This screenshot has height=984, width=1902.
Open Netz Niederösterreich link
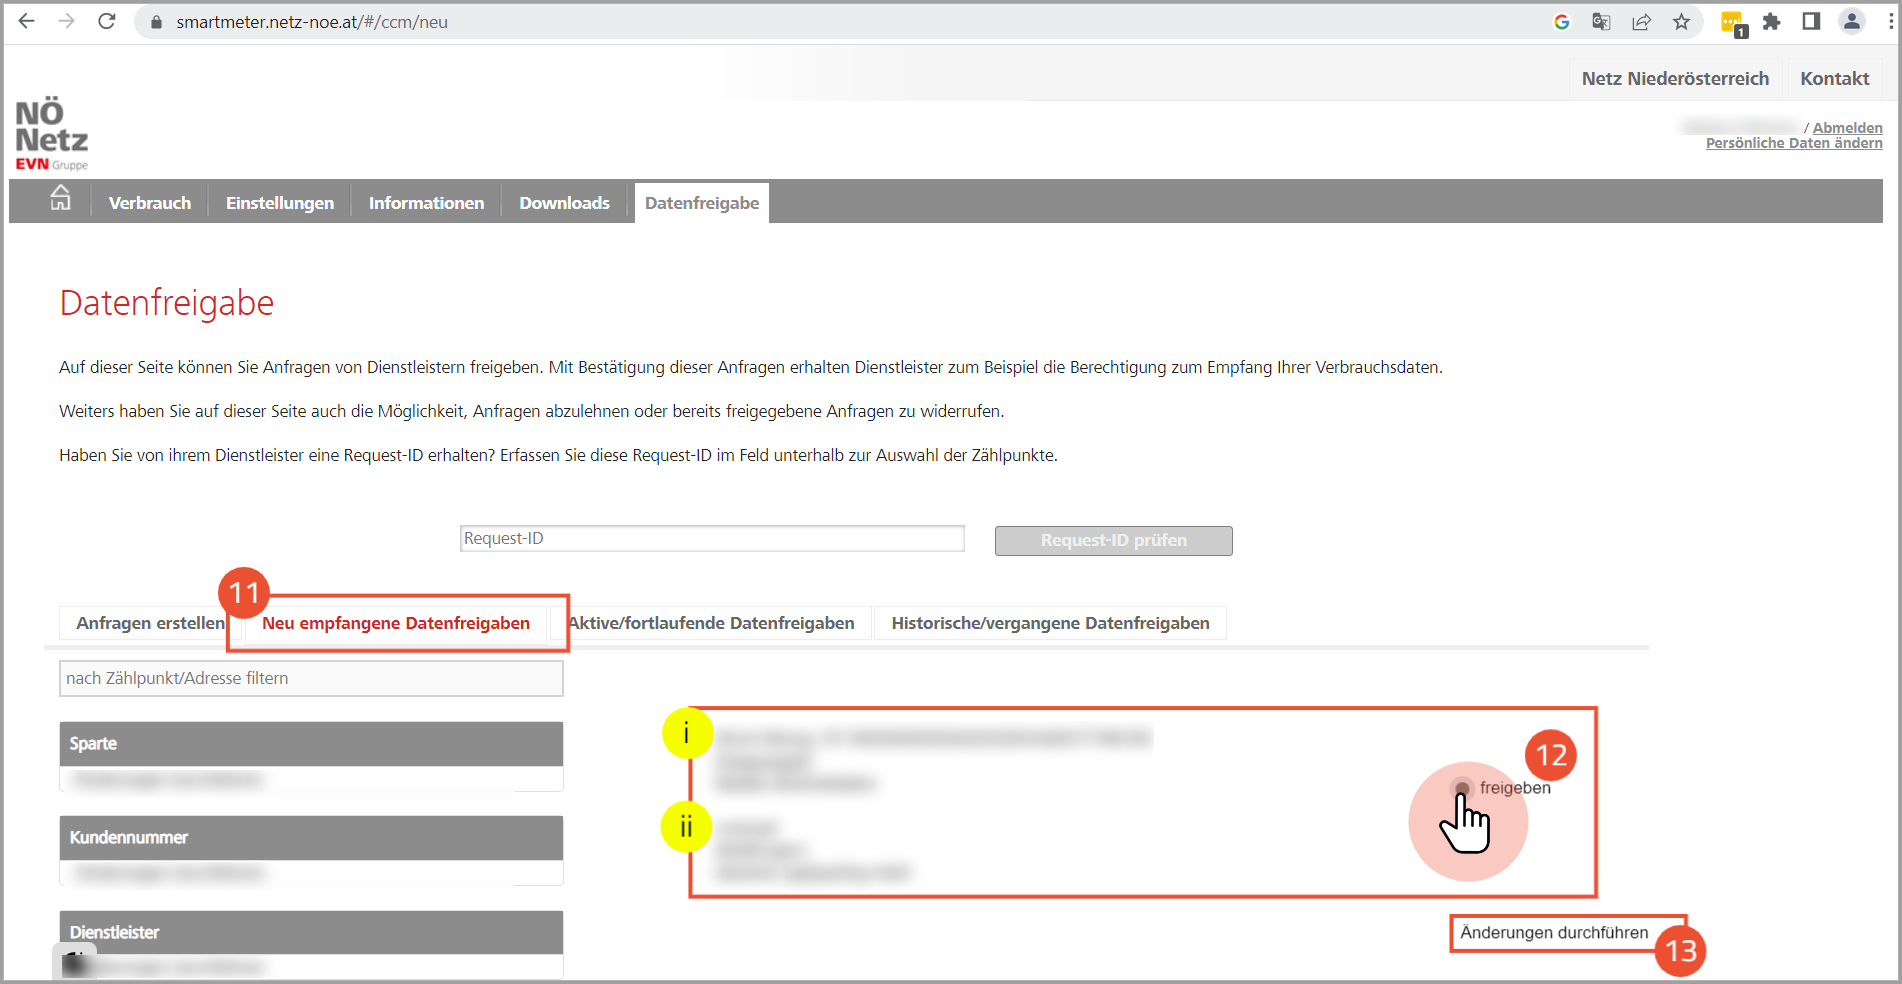(x=1675, y=79)
